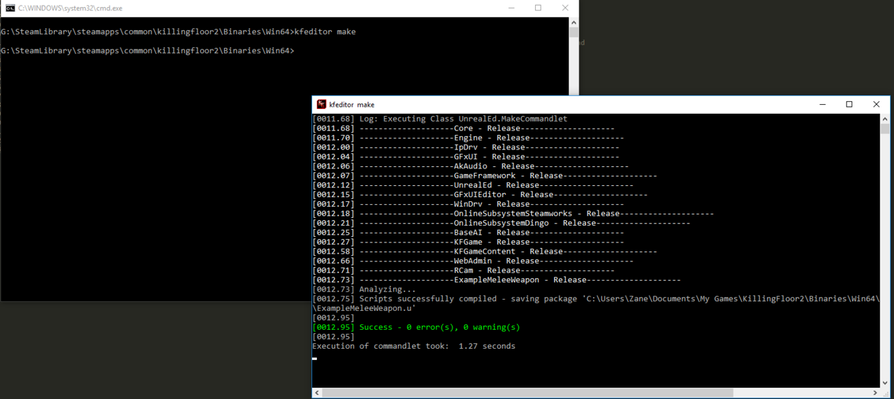
Task: Click the 'Execution of commandlet took: 1.27 seconds' line
Action: pos(414,346)
